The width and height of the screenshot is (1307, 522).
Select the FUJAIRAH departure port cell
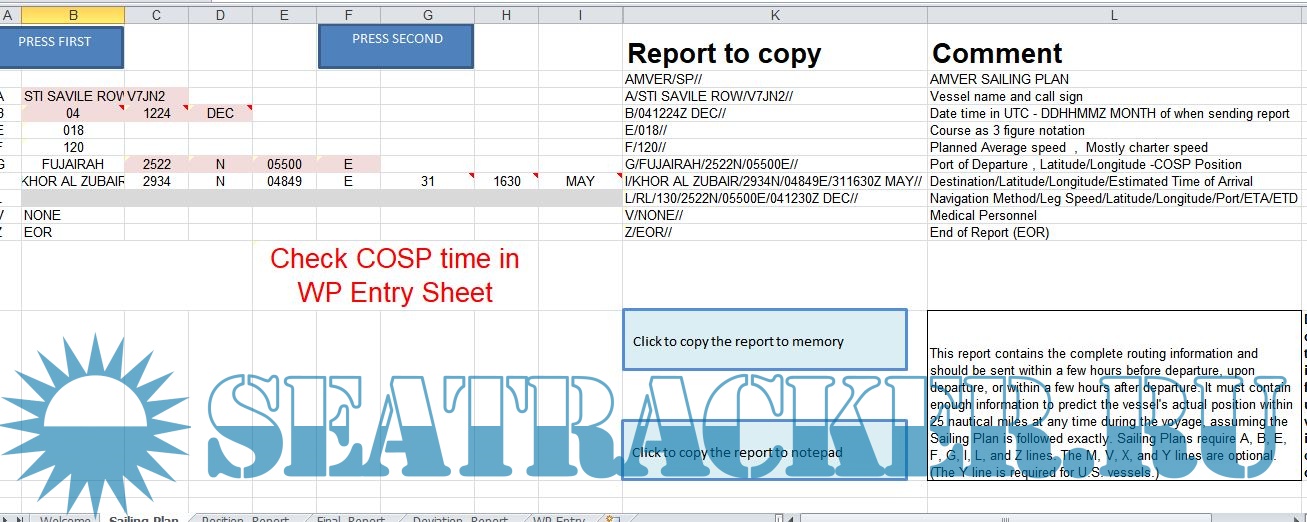pos(73,164)
